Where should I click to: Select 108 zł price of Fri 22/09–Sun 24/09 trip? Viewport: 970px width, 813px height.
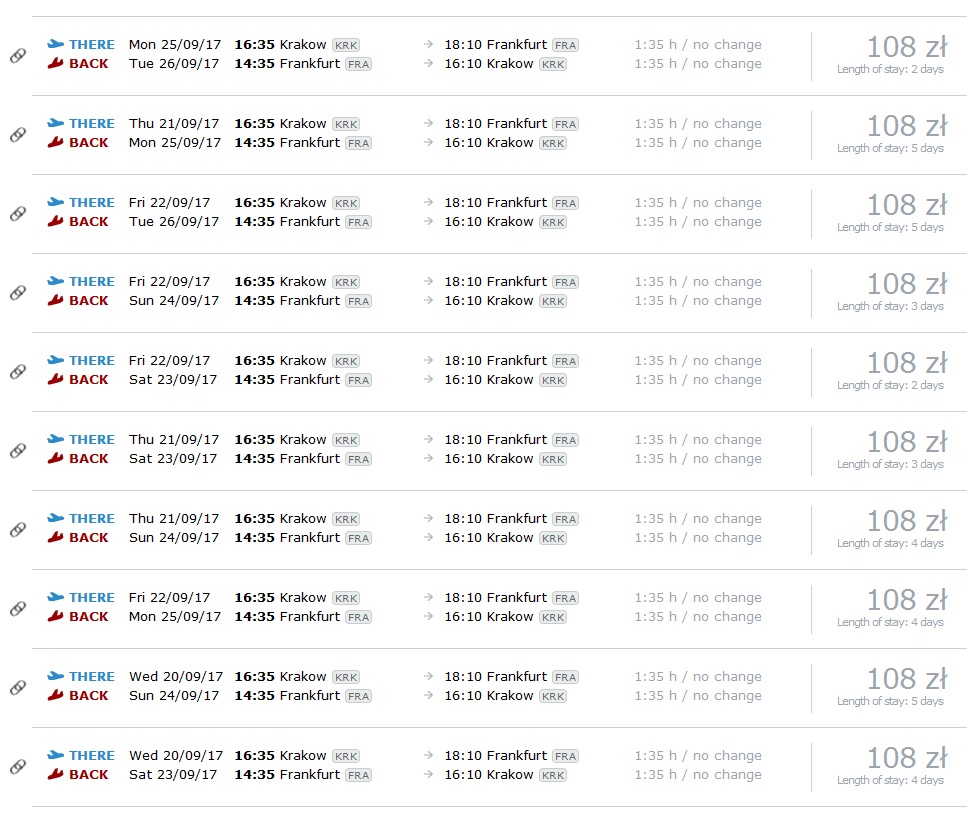point(907,284)
